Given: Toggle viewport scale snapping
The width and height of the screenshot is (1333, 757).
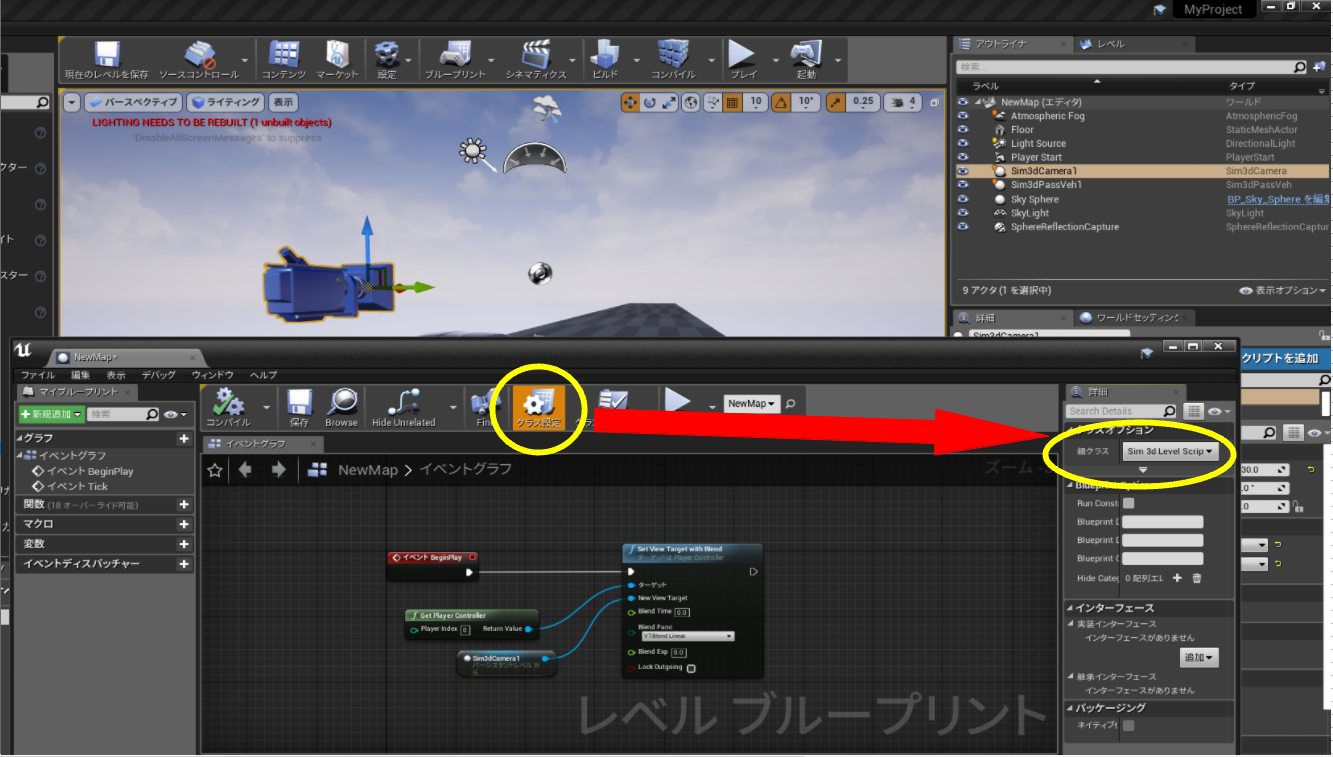Looking at the screenshot, I should point(835,102).
